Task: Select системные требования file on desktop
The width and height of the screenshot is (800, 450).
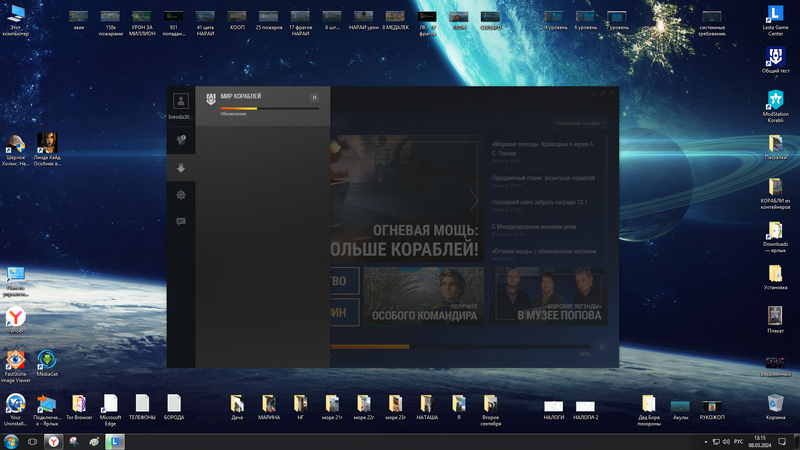Action: pos(712,23)
